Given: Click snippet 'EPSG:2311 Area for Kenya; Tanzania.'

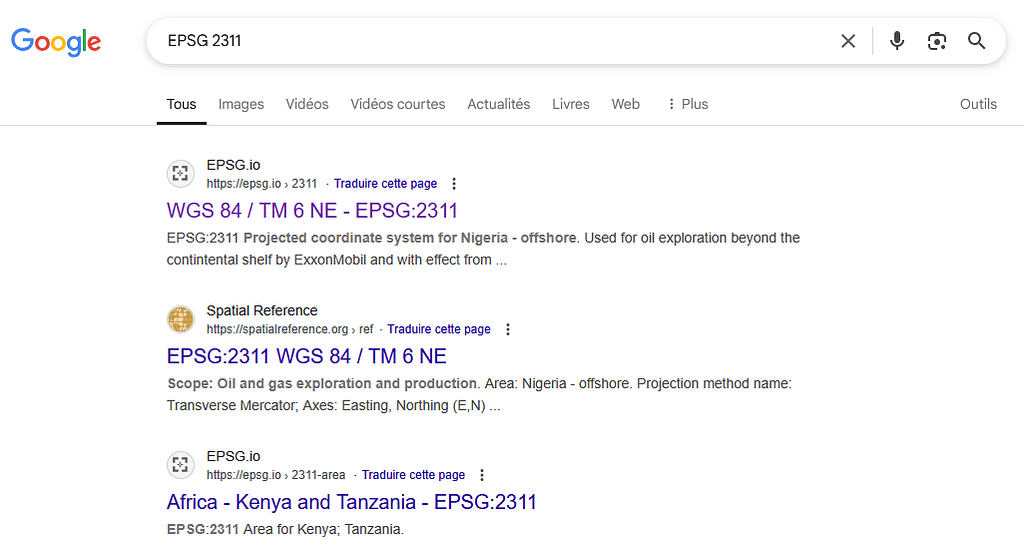Looking at the screenshot, I should pyautogui.click(x=285, y=529).
